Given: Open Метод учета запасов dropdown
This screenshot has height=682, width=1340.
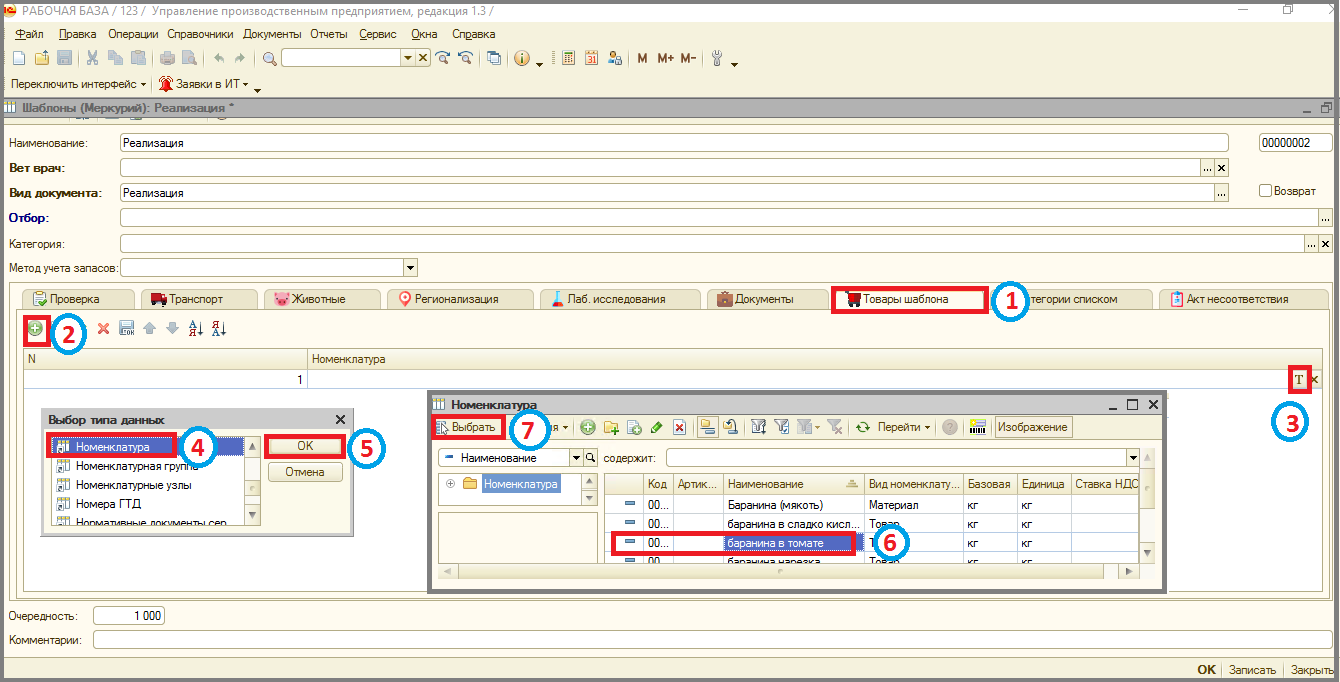Looking at the screenshot, I should click(x=410, y=268).
